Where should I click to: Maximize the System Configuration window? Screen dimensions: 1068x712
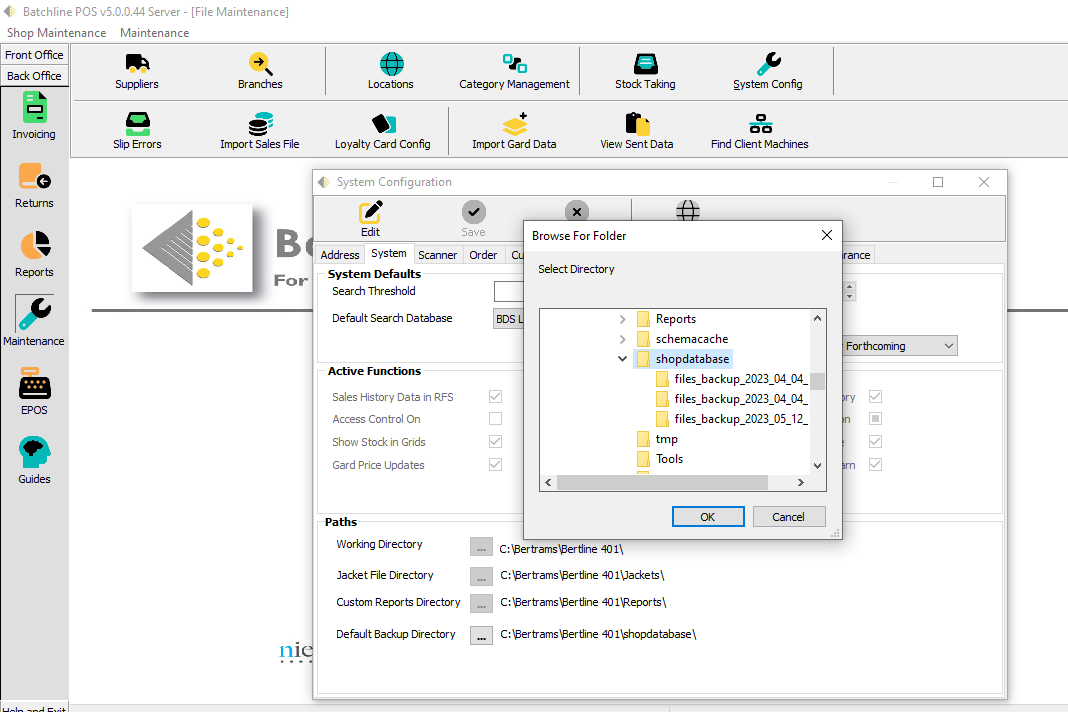click(x=938, y=182)
